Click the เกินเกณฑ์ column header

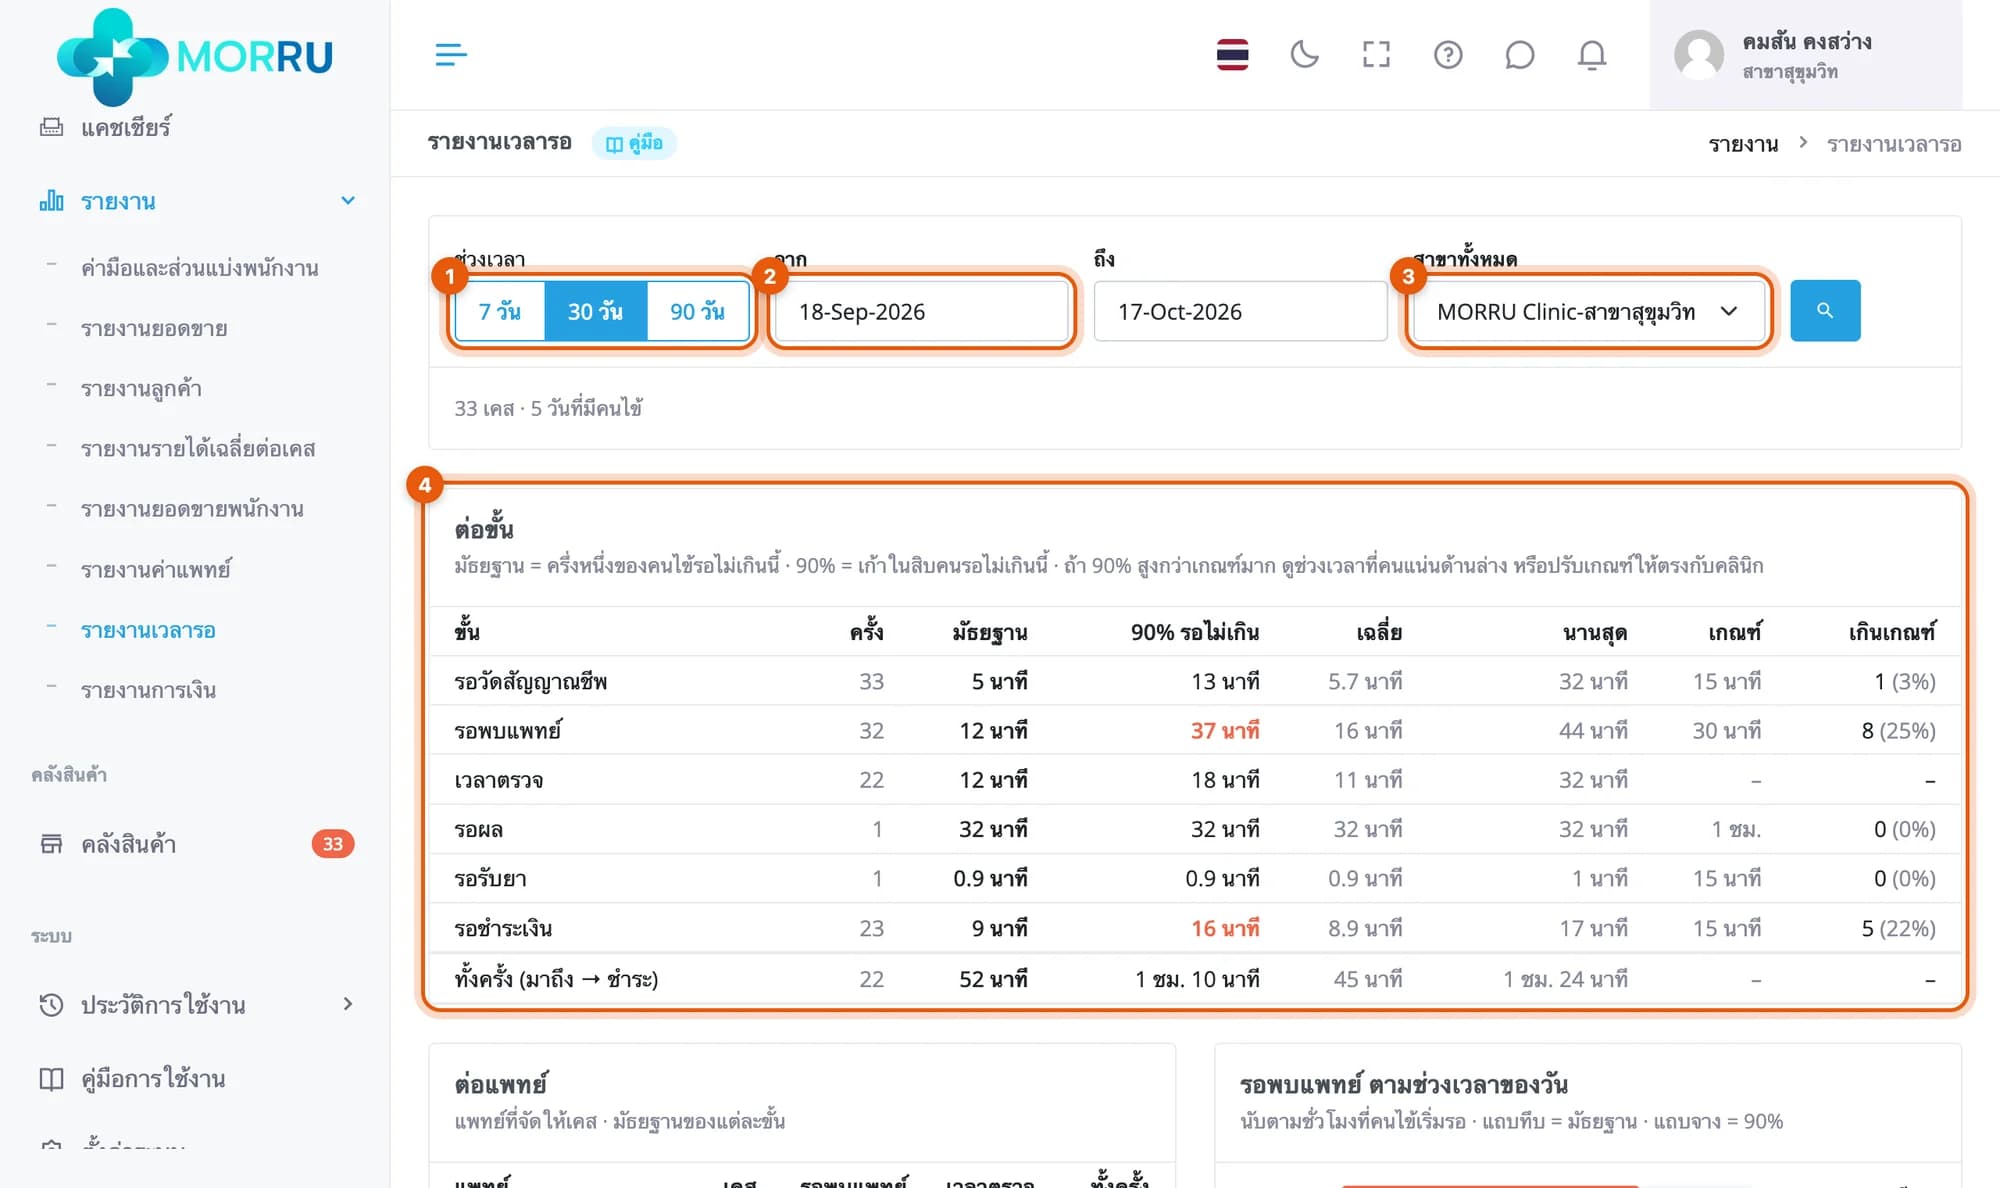click(x=1892, y=632)
